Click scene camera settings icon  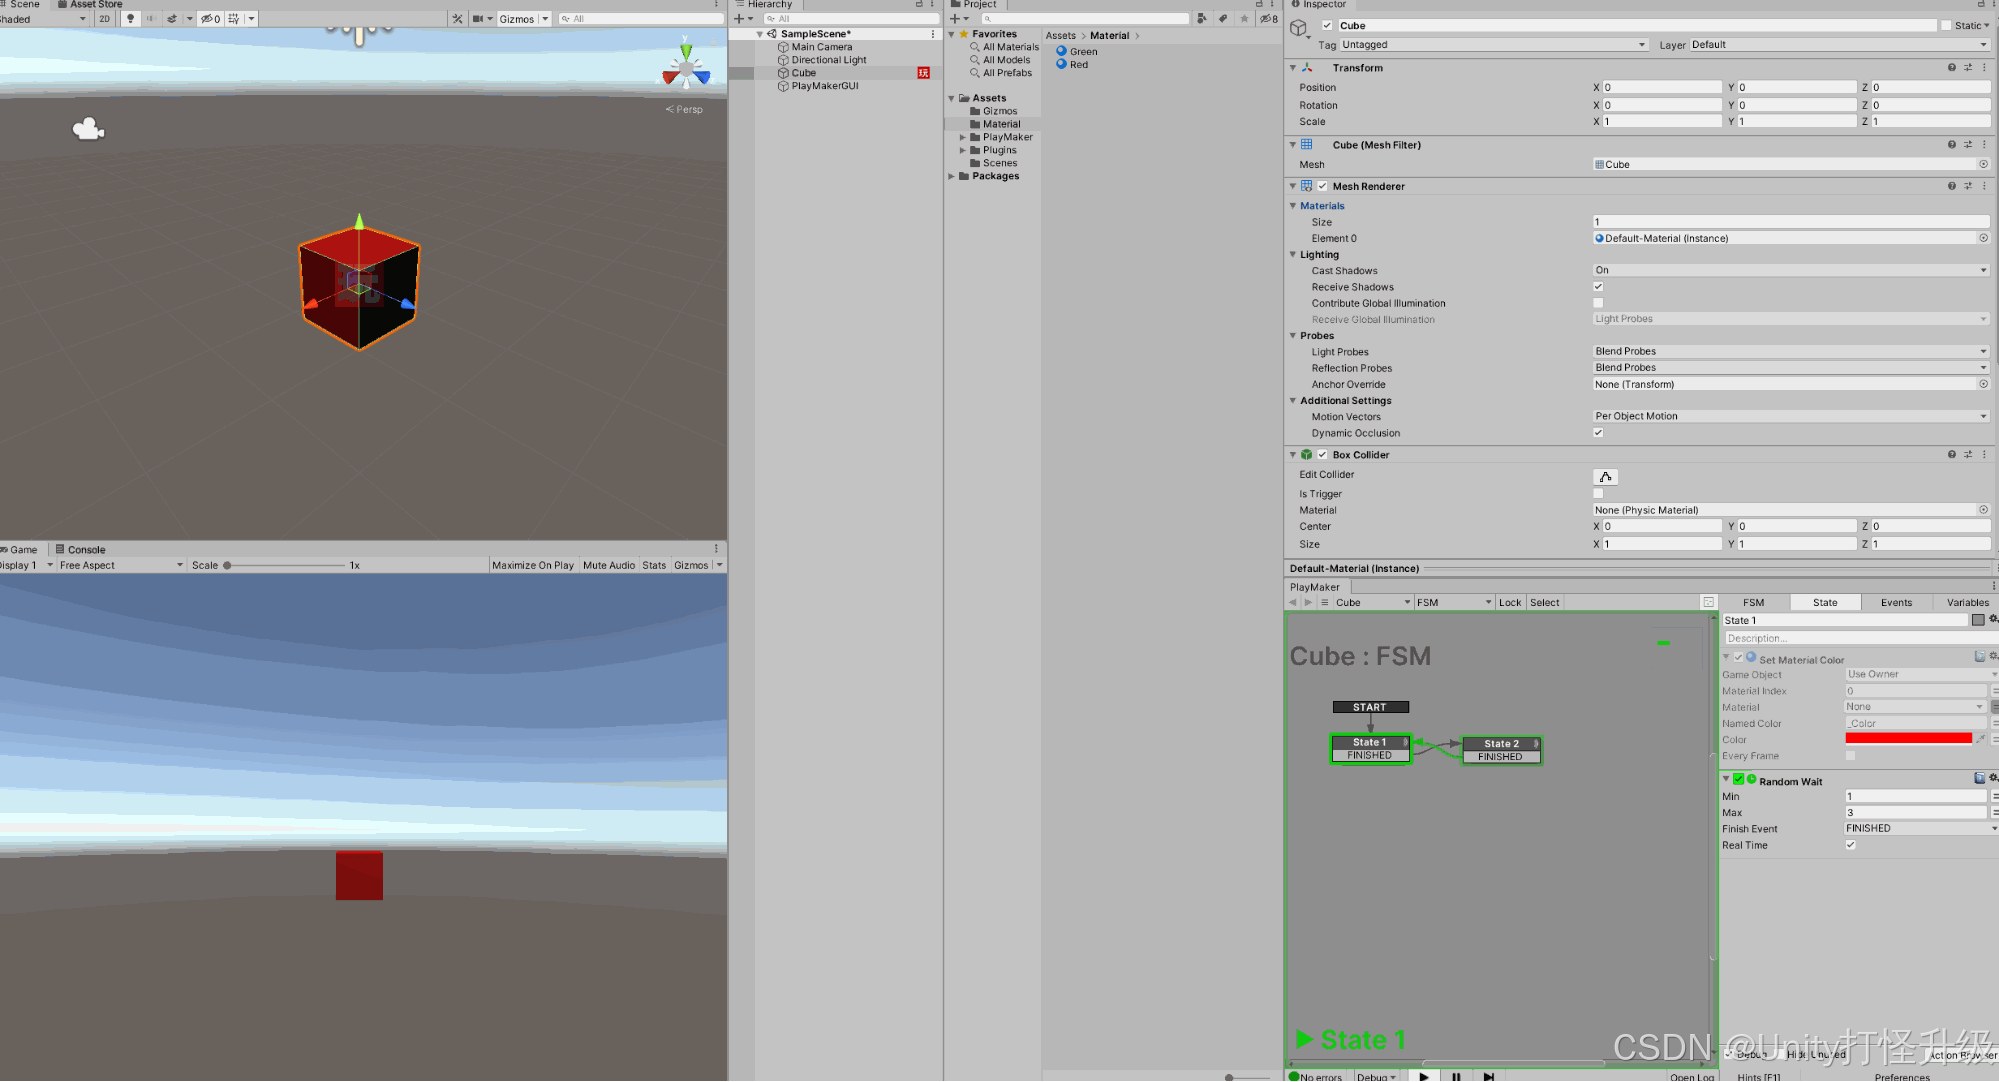click(480, 19)
